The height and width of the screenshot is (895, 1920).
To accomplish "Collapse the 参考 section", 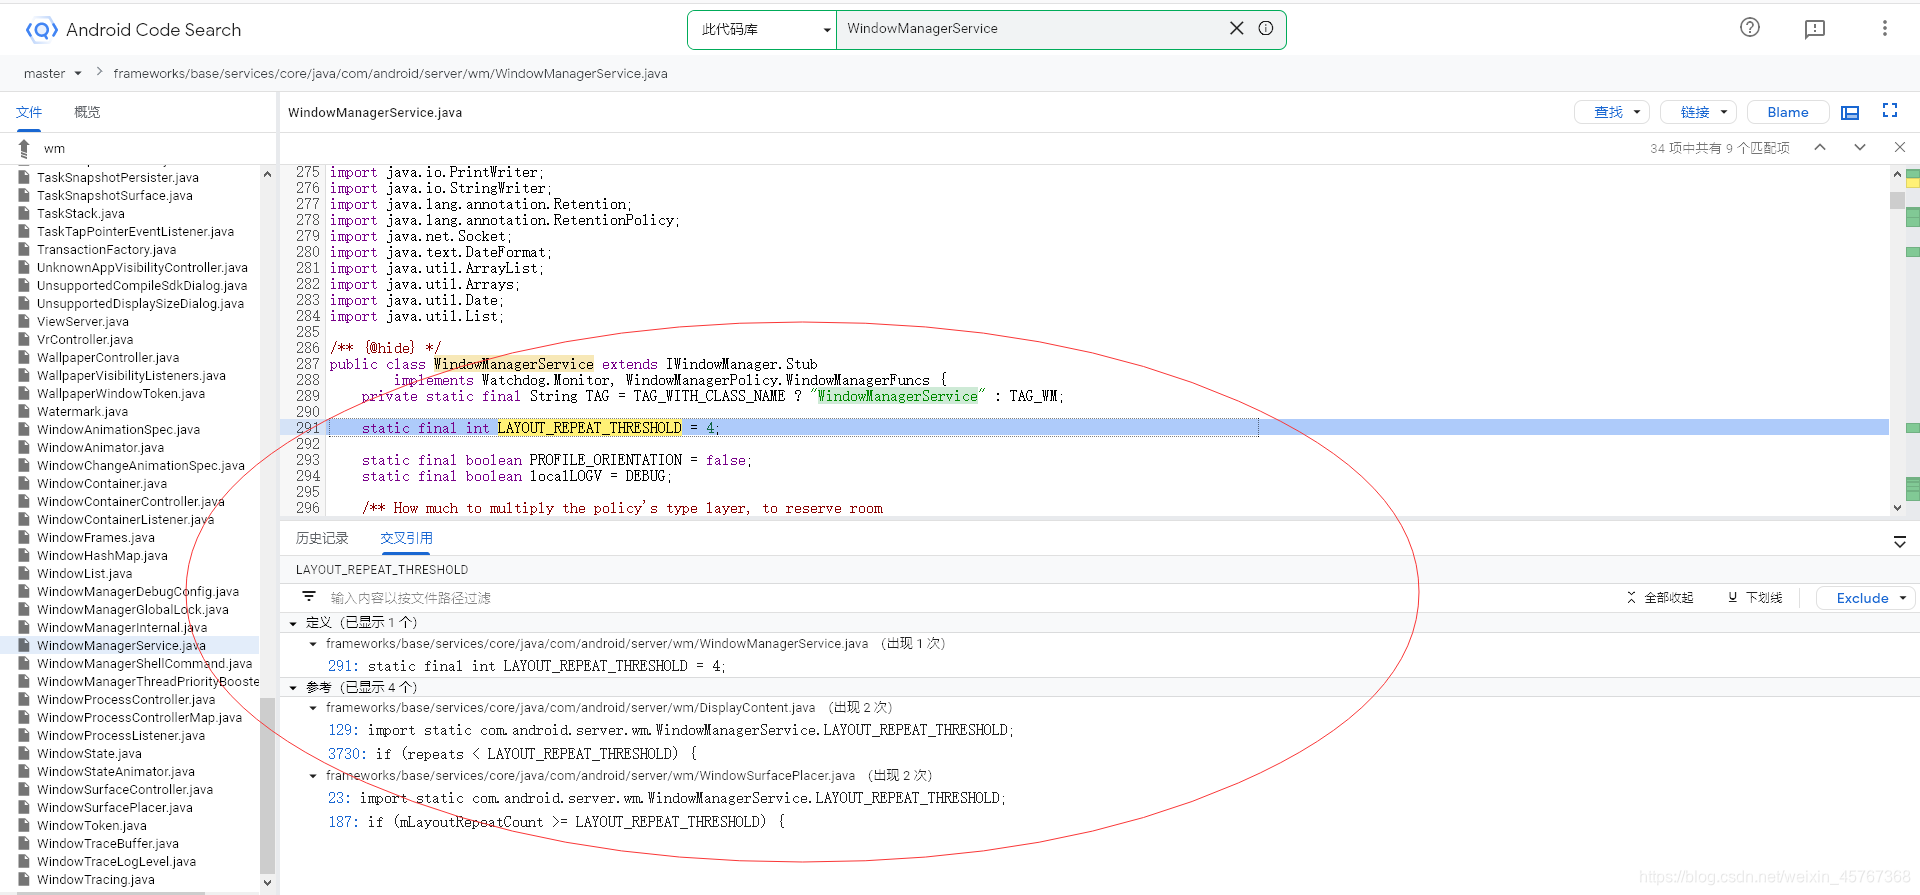I will point(293,688).
